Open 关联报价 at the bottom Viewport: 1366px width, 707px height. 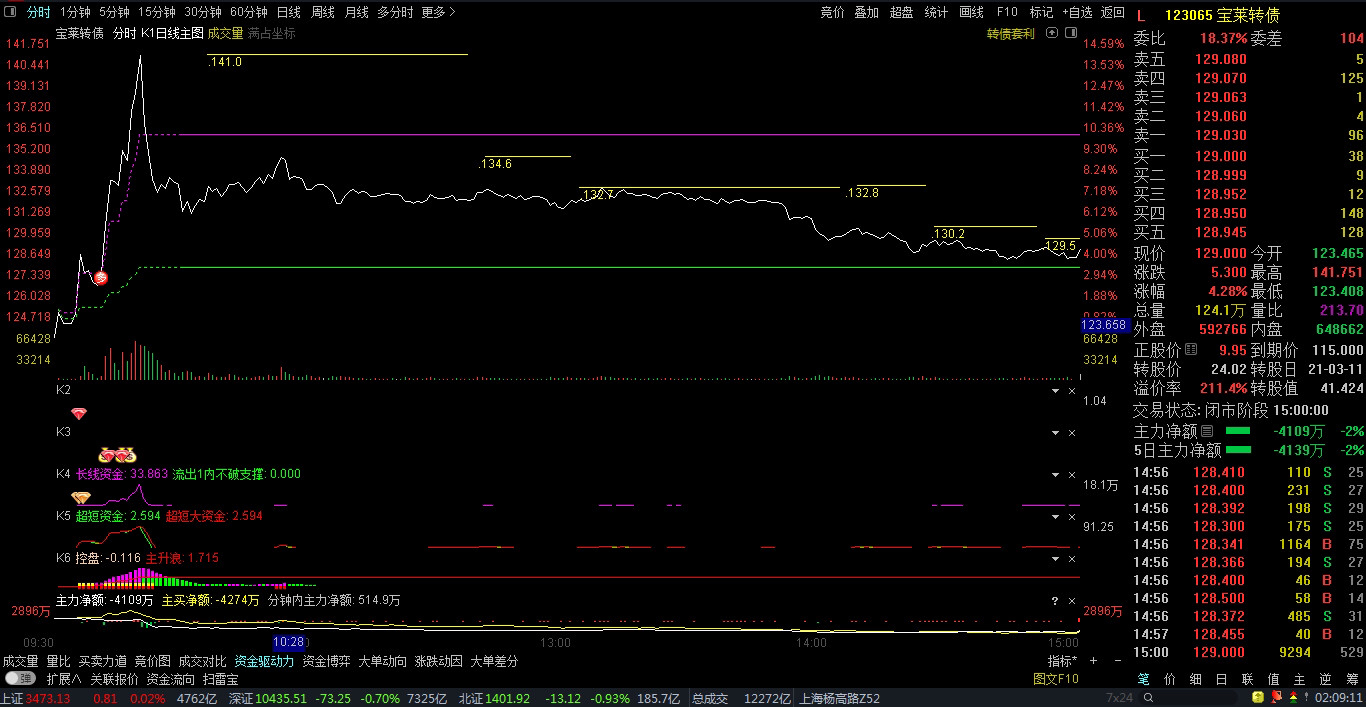(114, 679)
